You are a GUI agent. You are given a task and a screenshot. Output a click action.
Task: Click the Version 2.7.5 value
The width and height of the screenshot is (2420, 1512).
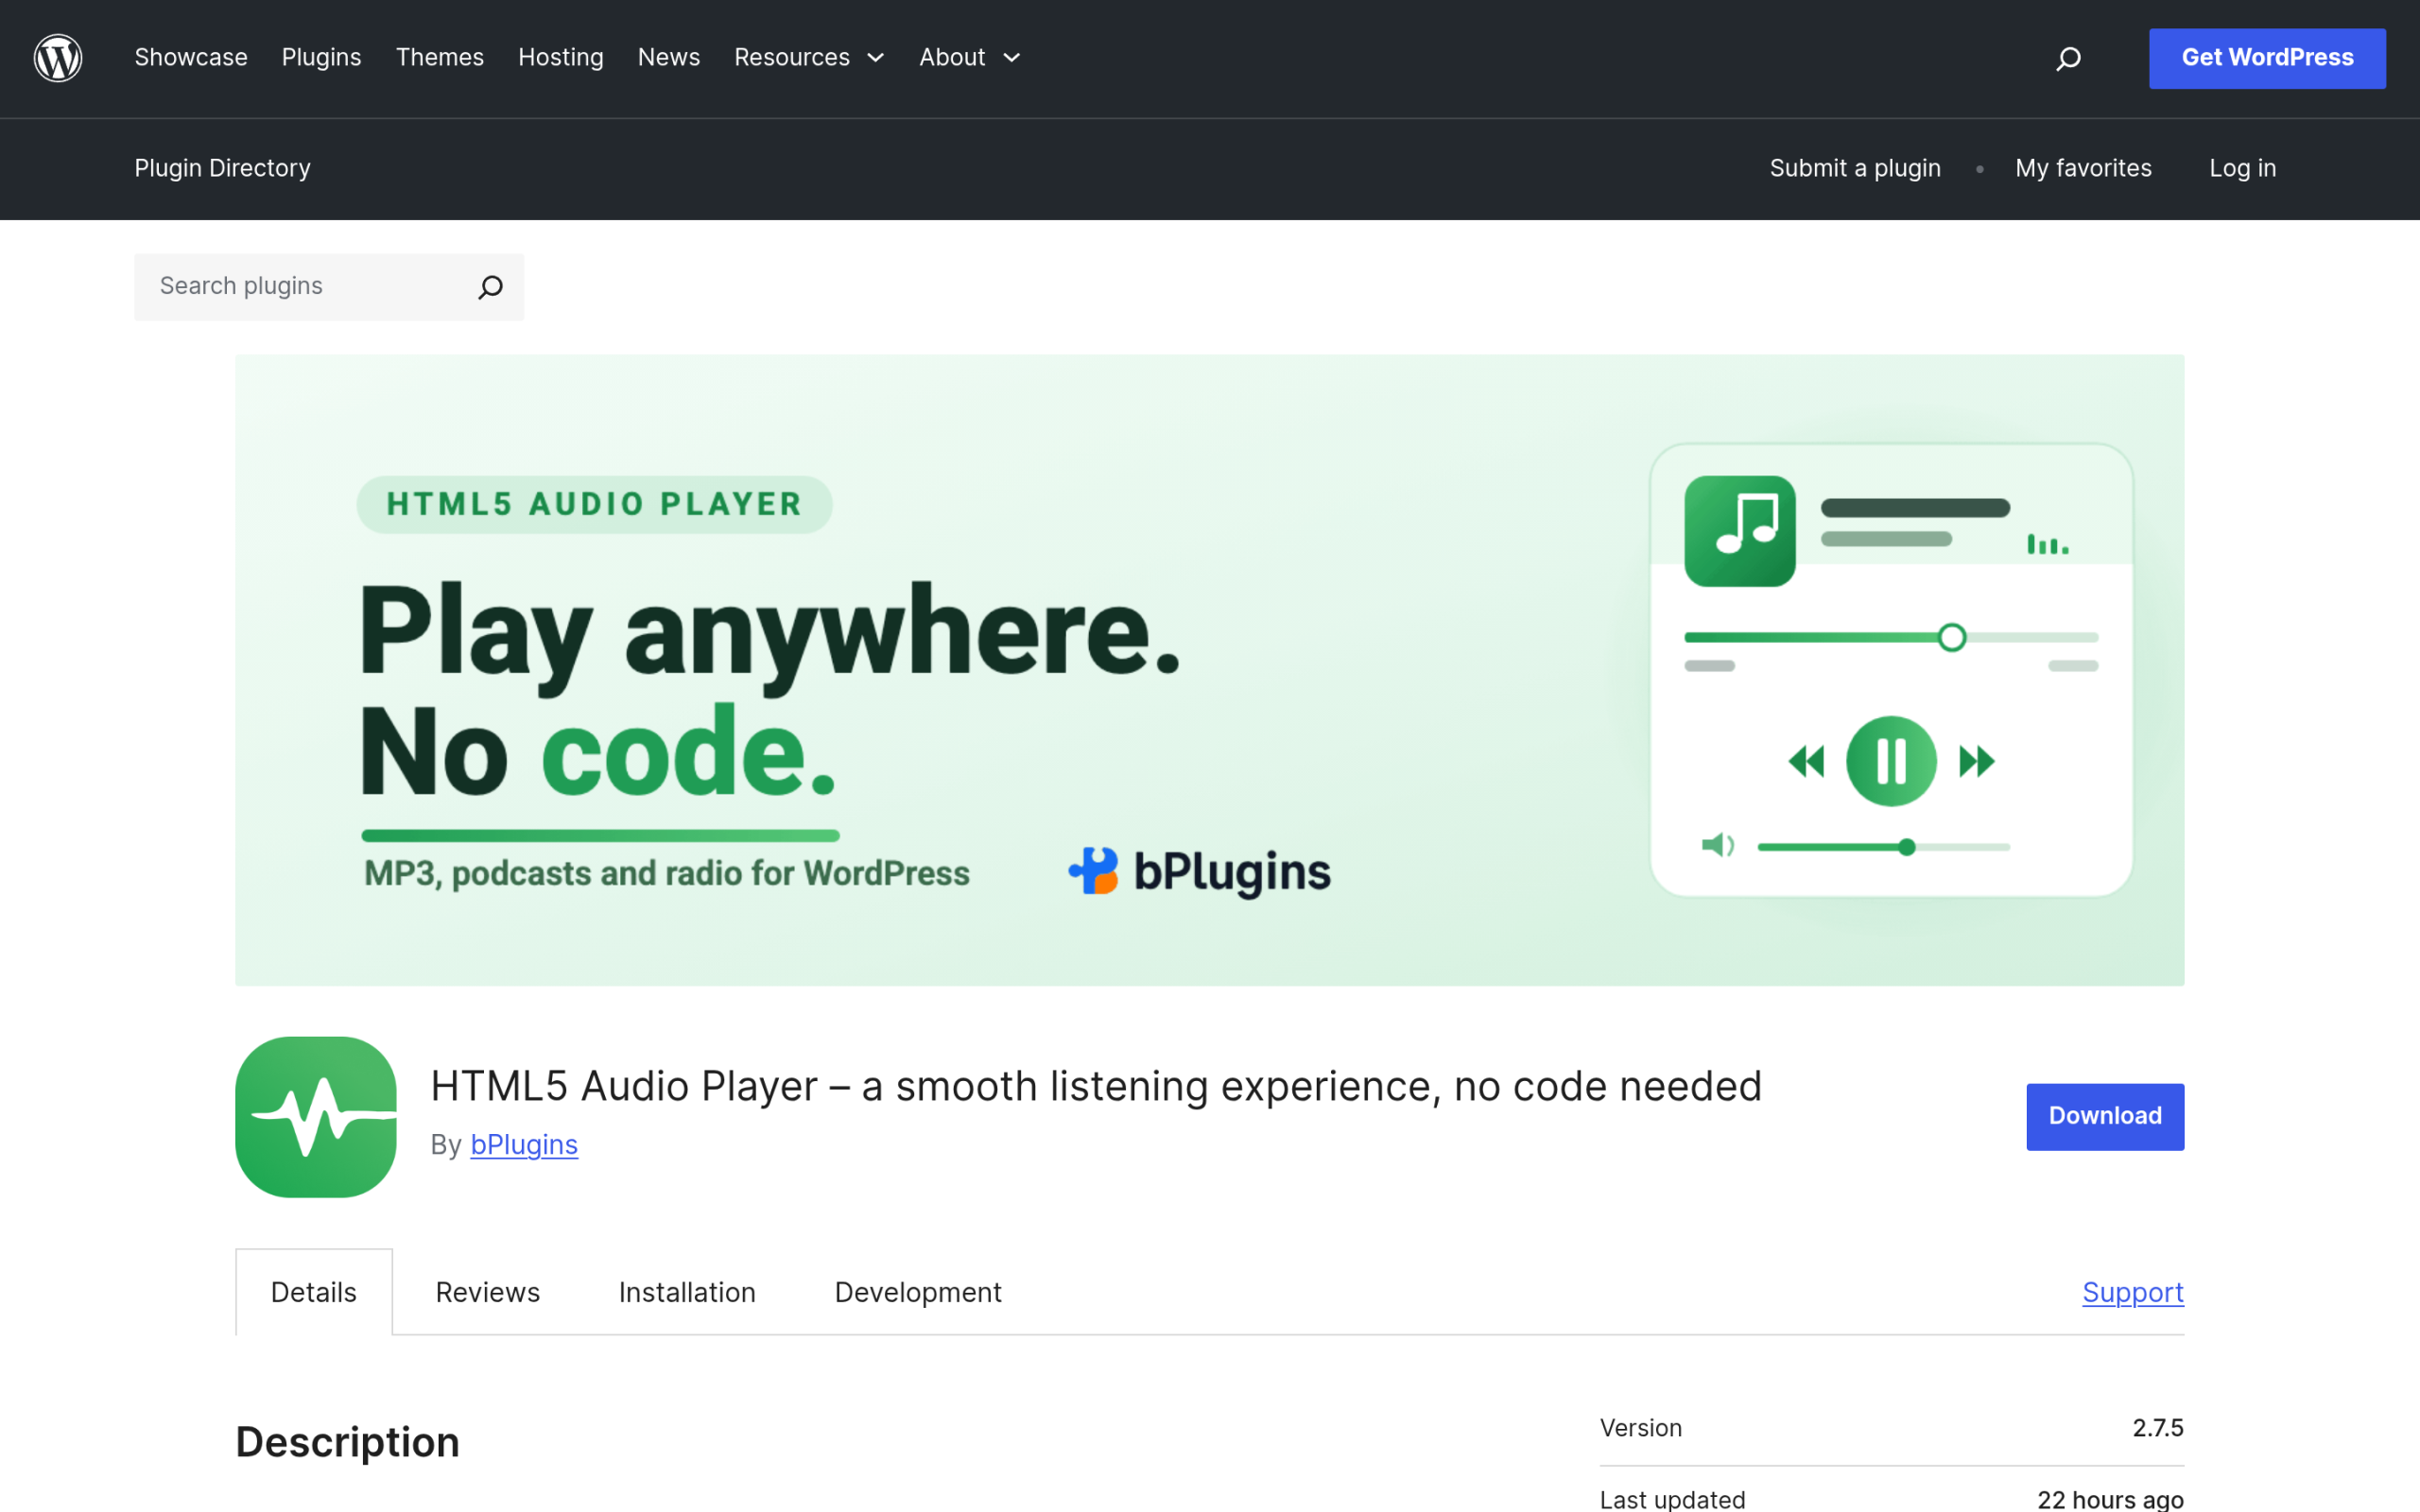point(2158,1428)
